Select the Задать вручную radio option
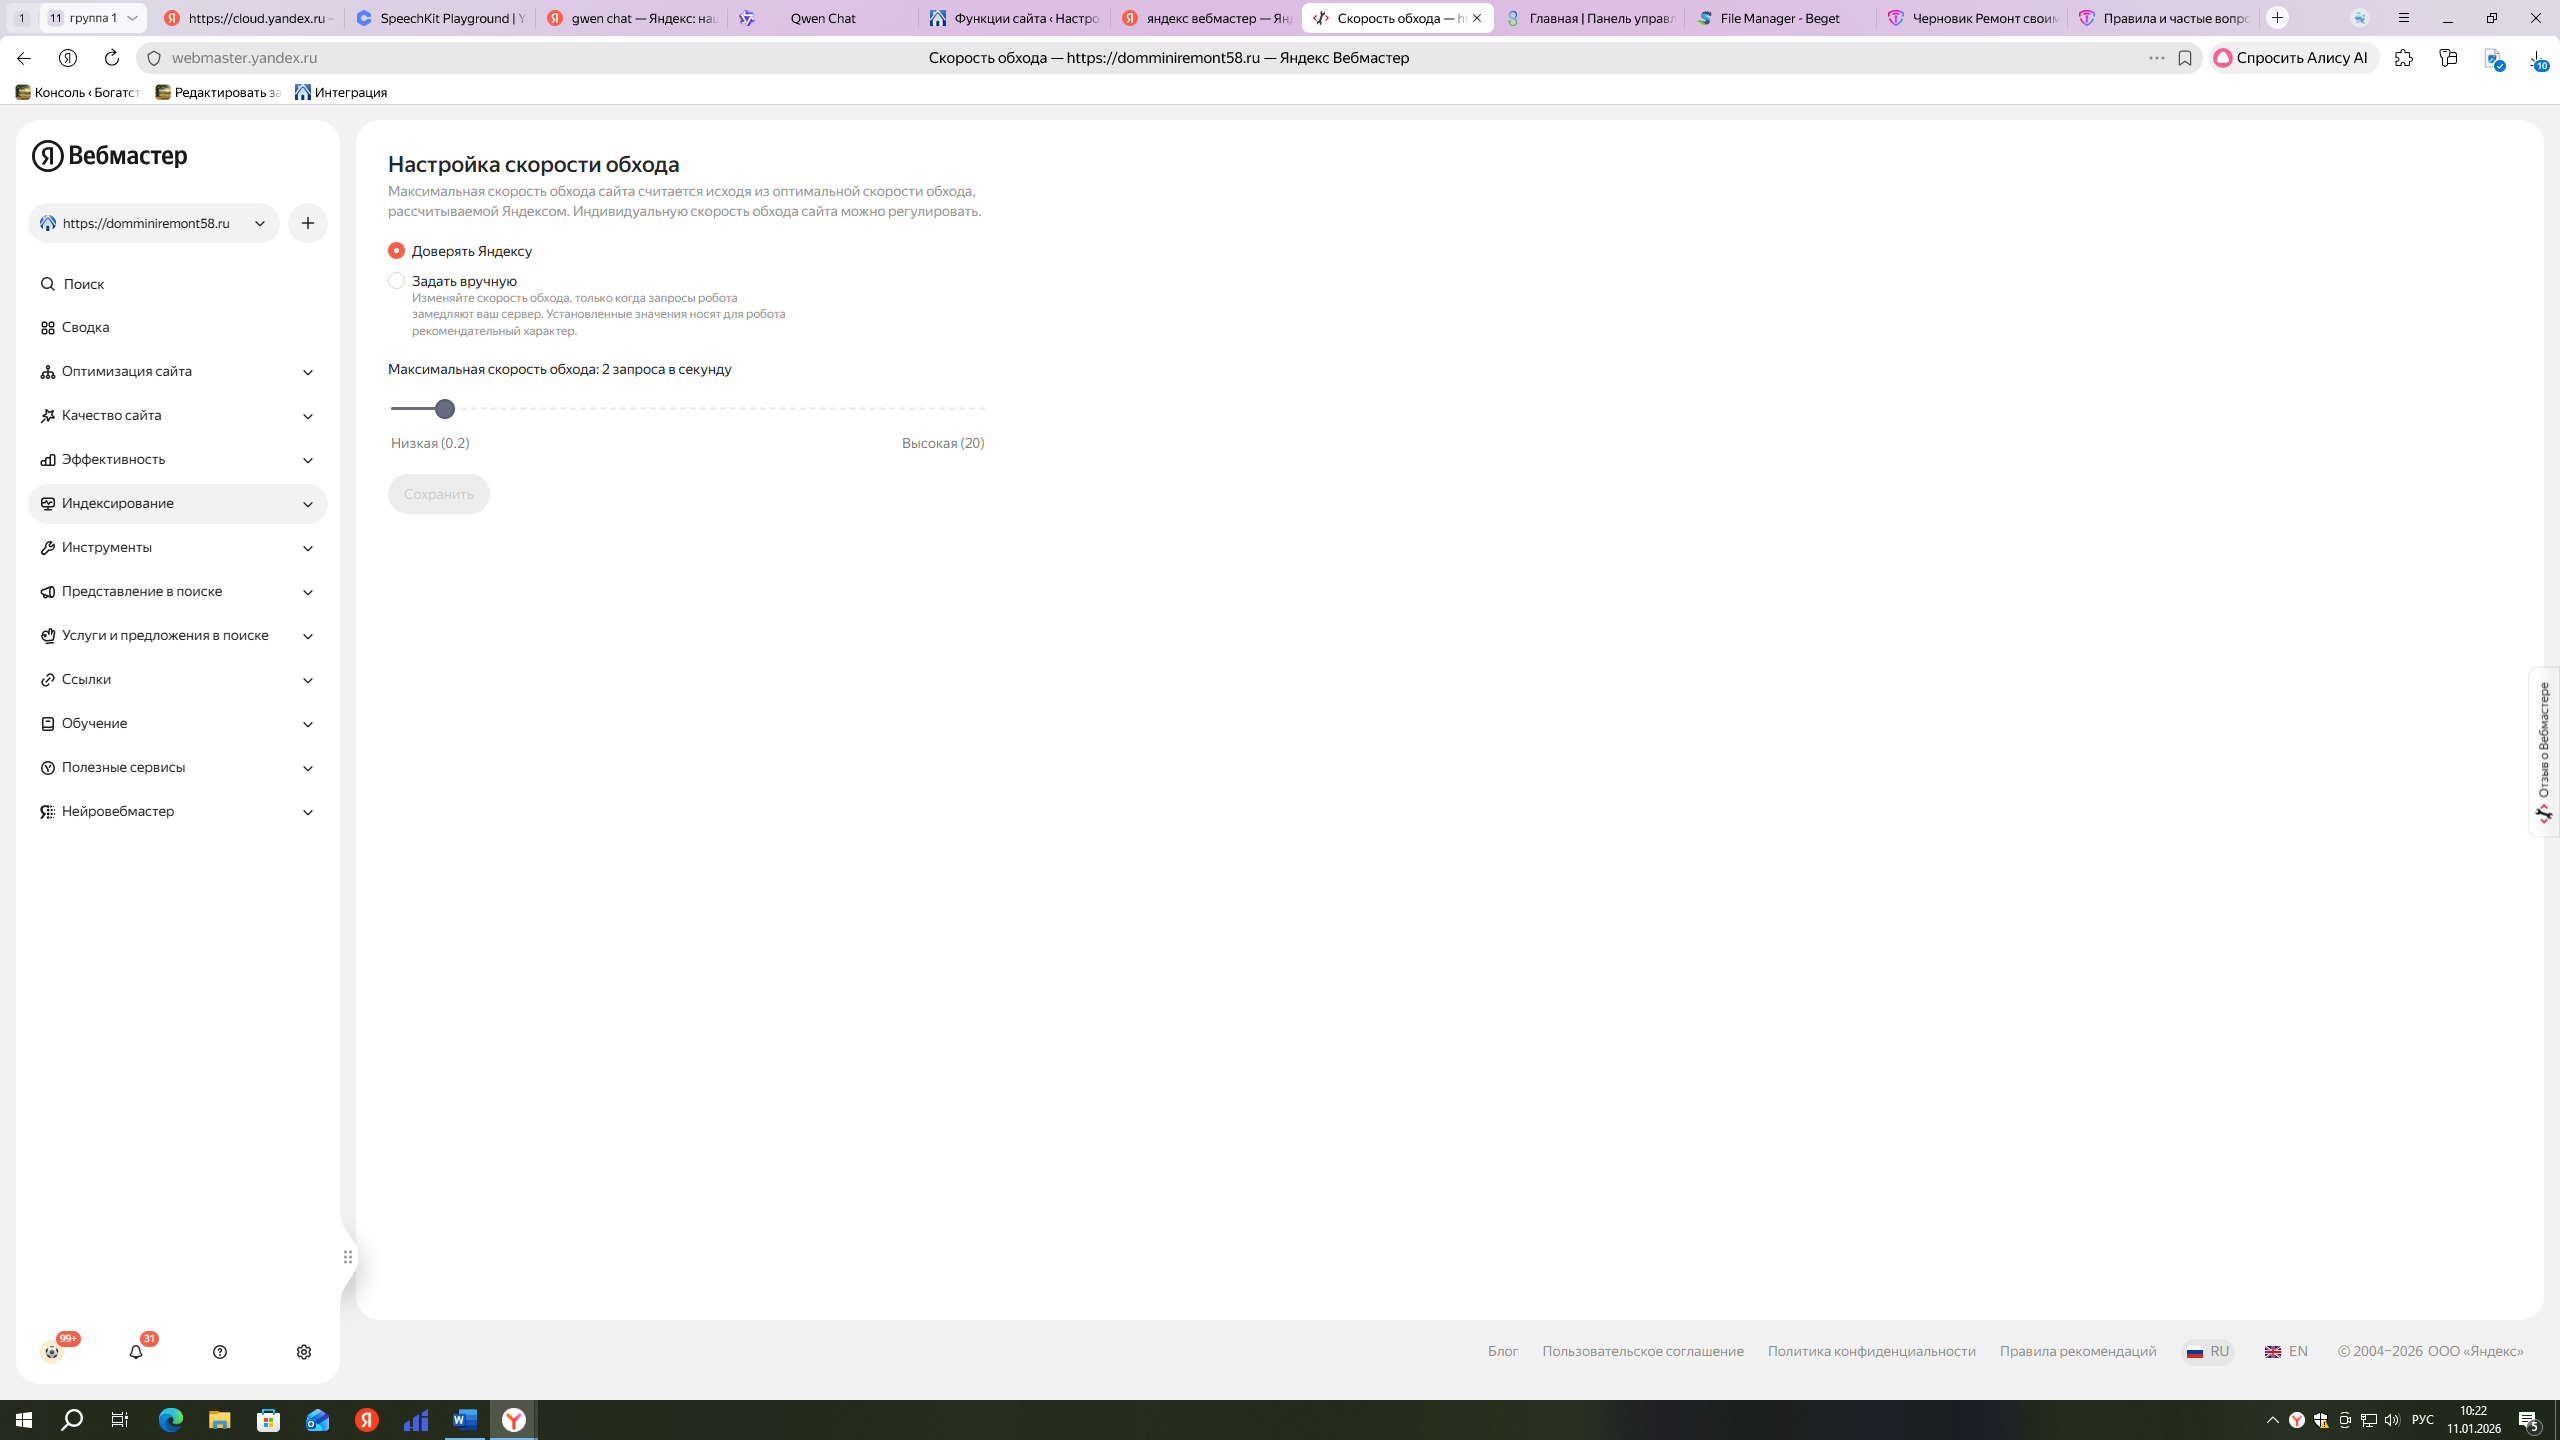2560x1440 pixels. tap(397, 281)
